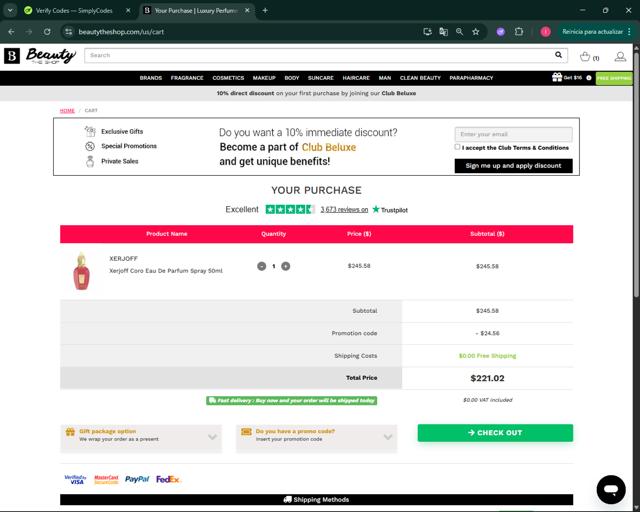Click the Fast delivery green banner
Screen dimensions: 640x512
click(x=291, y=401)
